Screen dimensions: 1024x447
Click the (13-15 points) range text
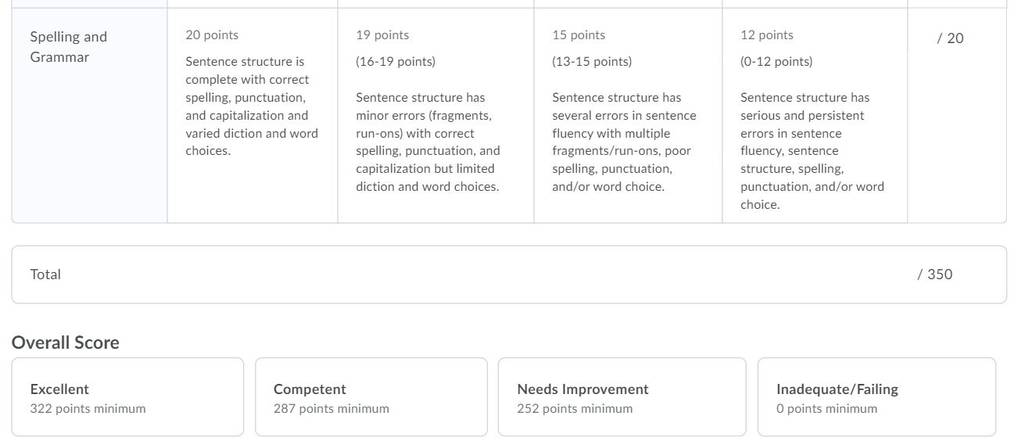pos(592,62)
